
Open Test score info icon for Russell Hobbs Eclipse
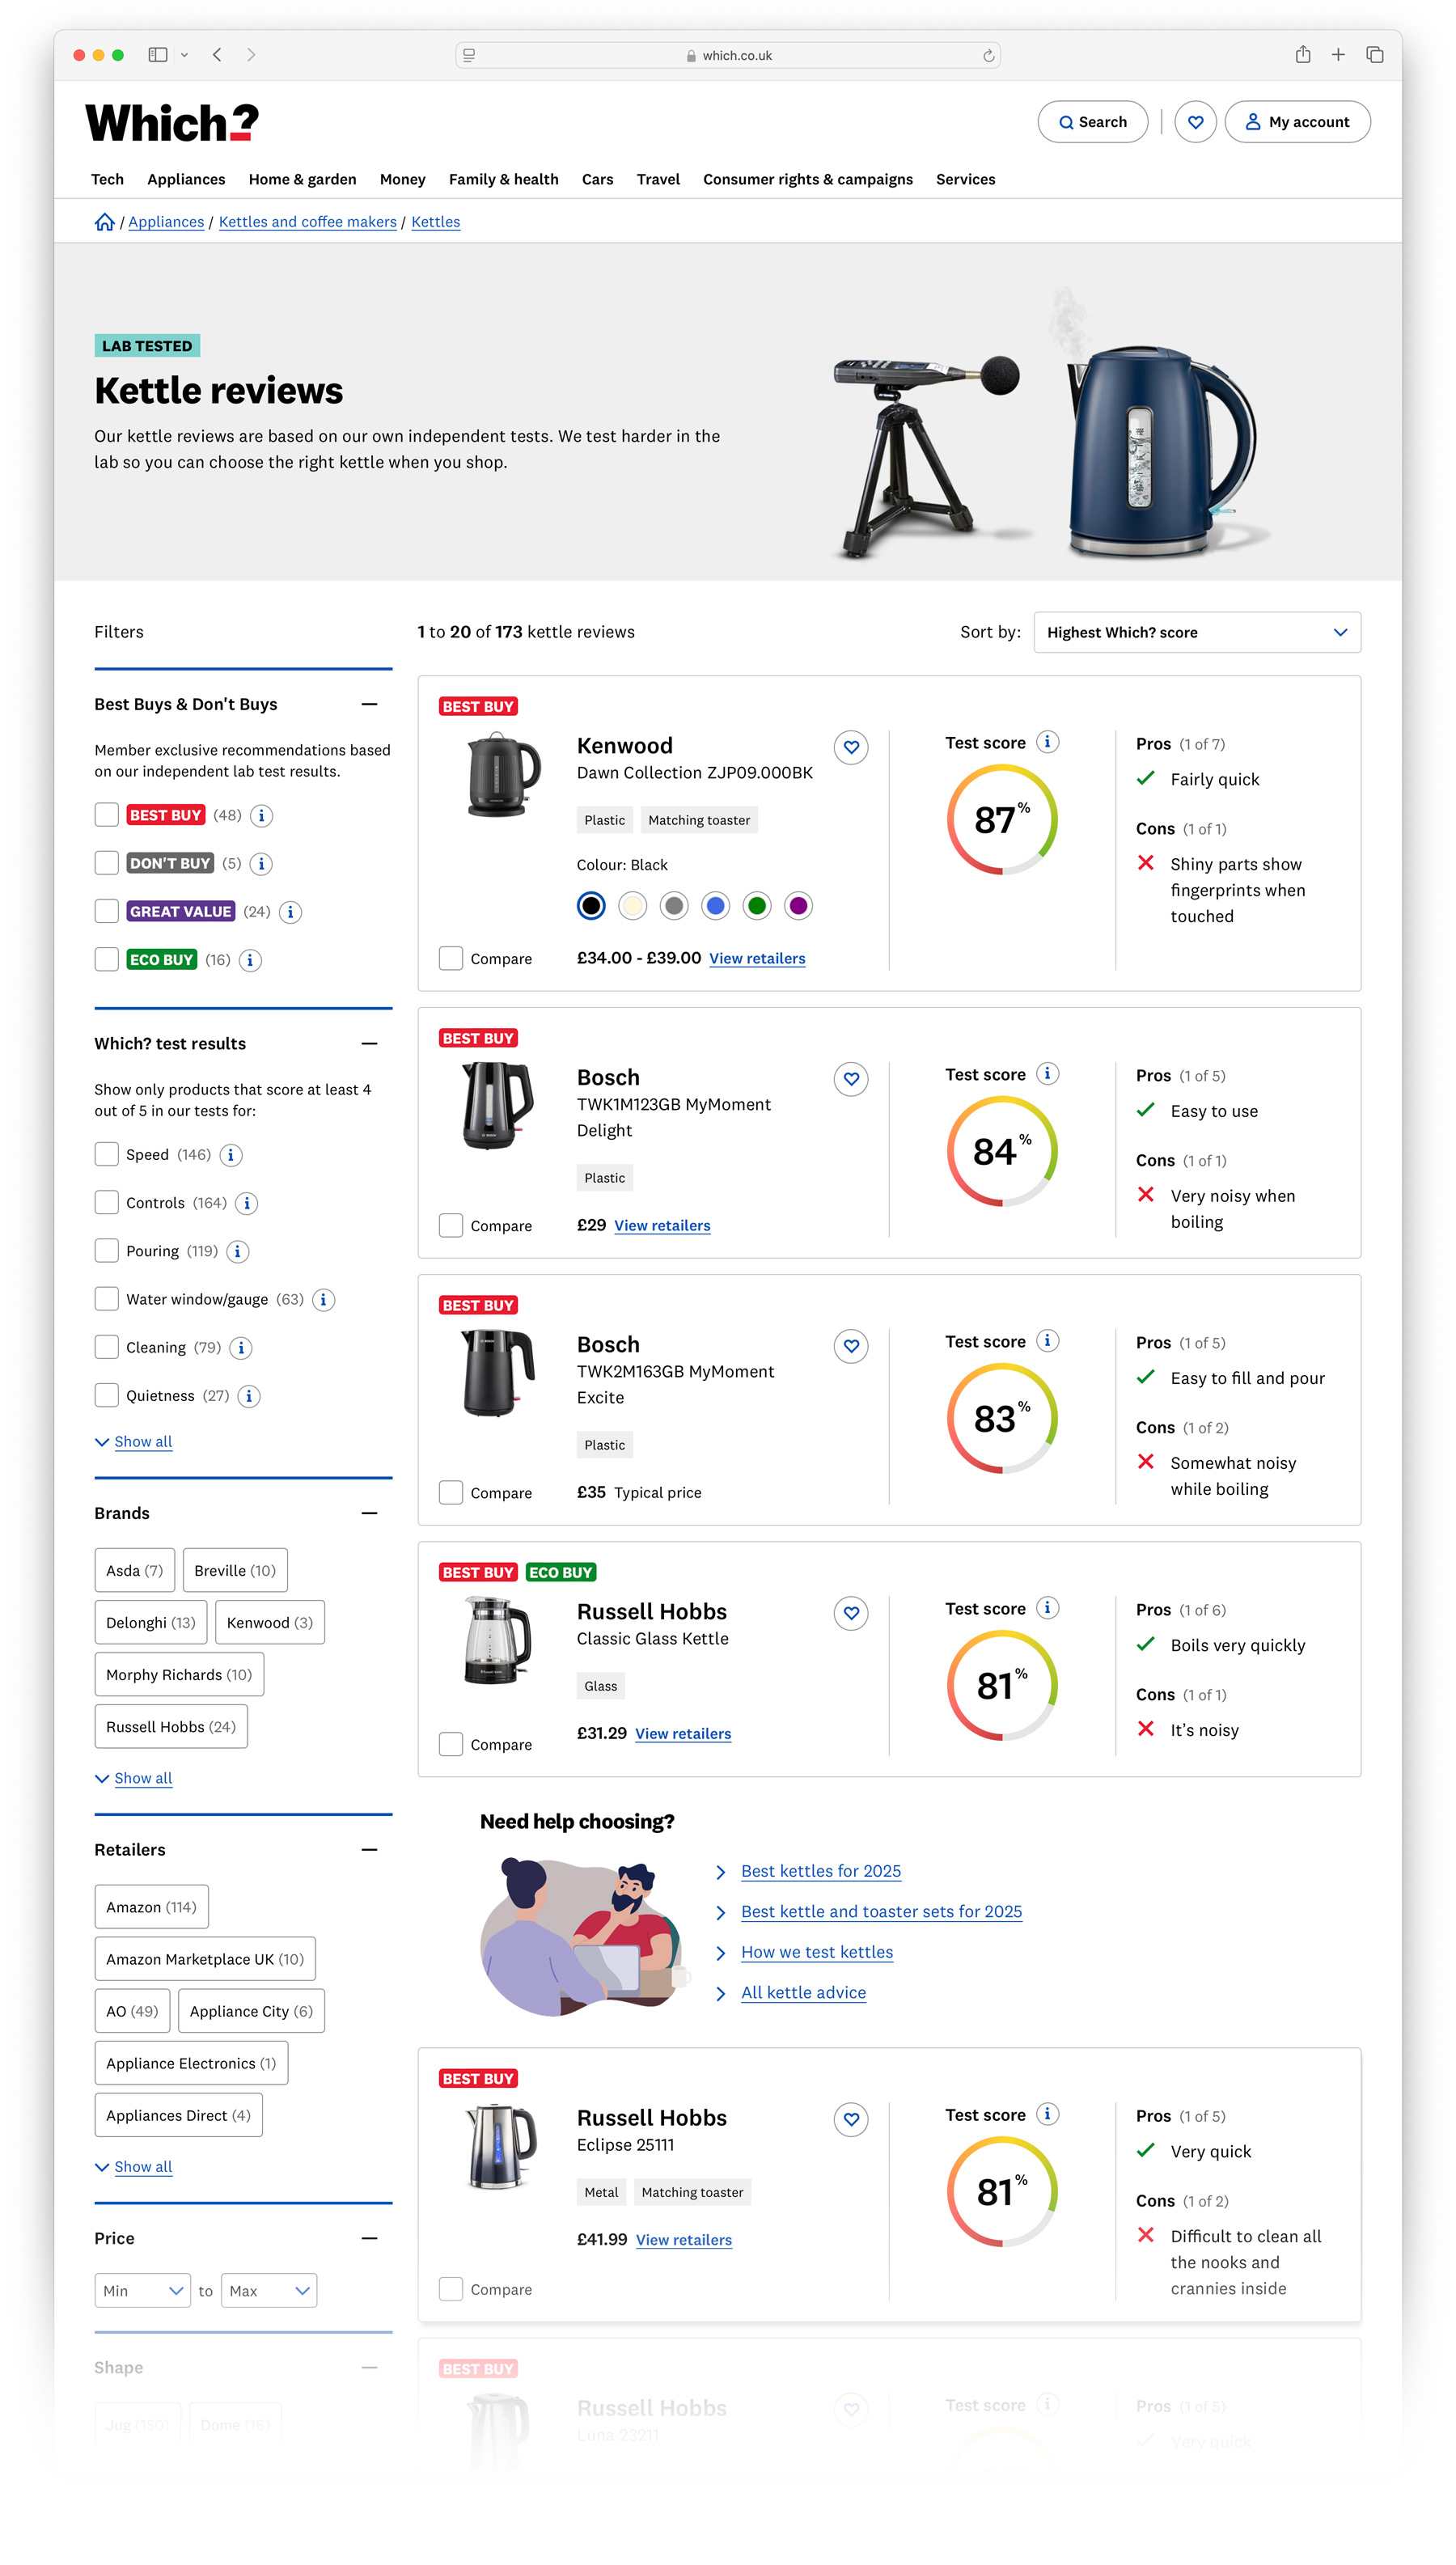pyautogui.click(x=1047, y=2114)
